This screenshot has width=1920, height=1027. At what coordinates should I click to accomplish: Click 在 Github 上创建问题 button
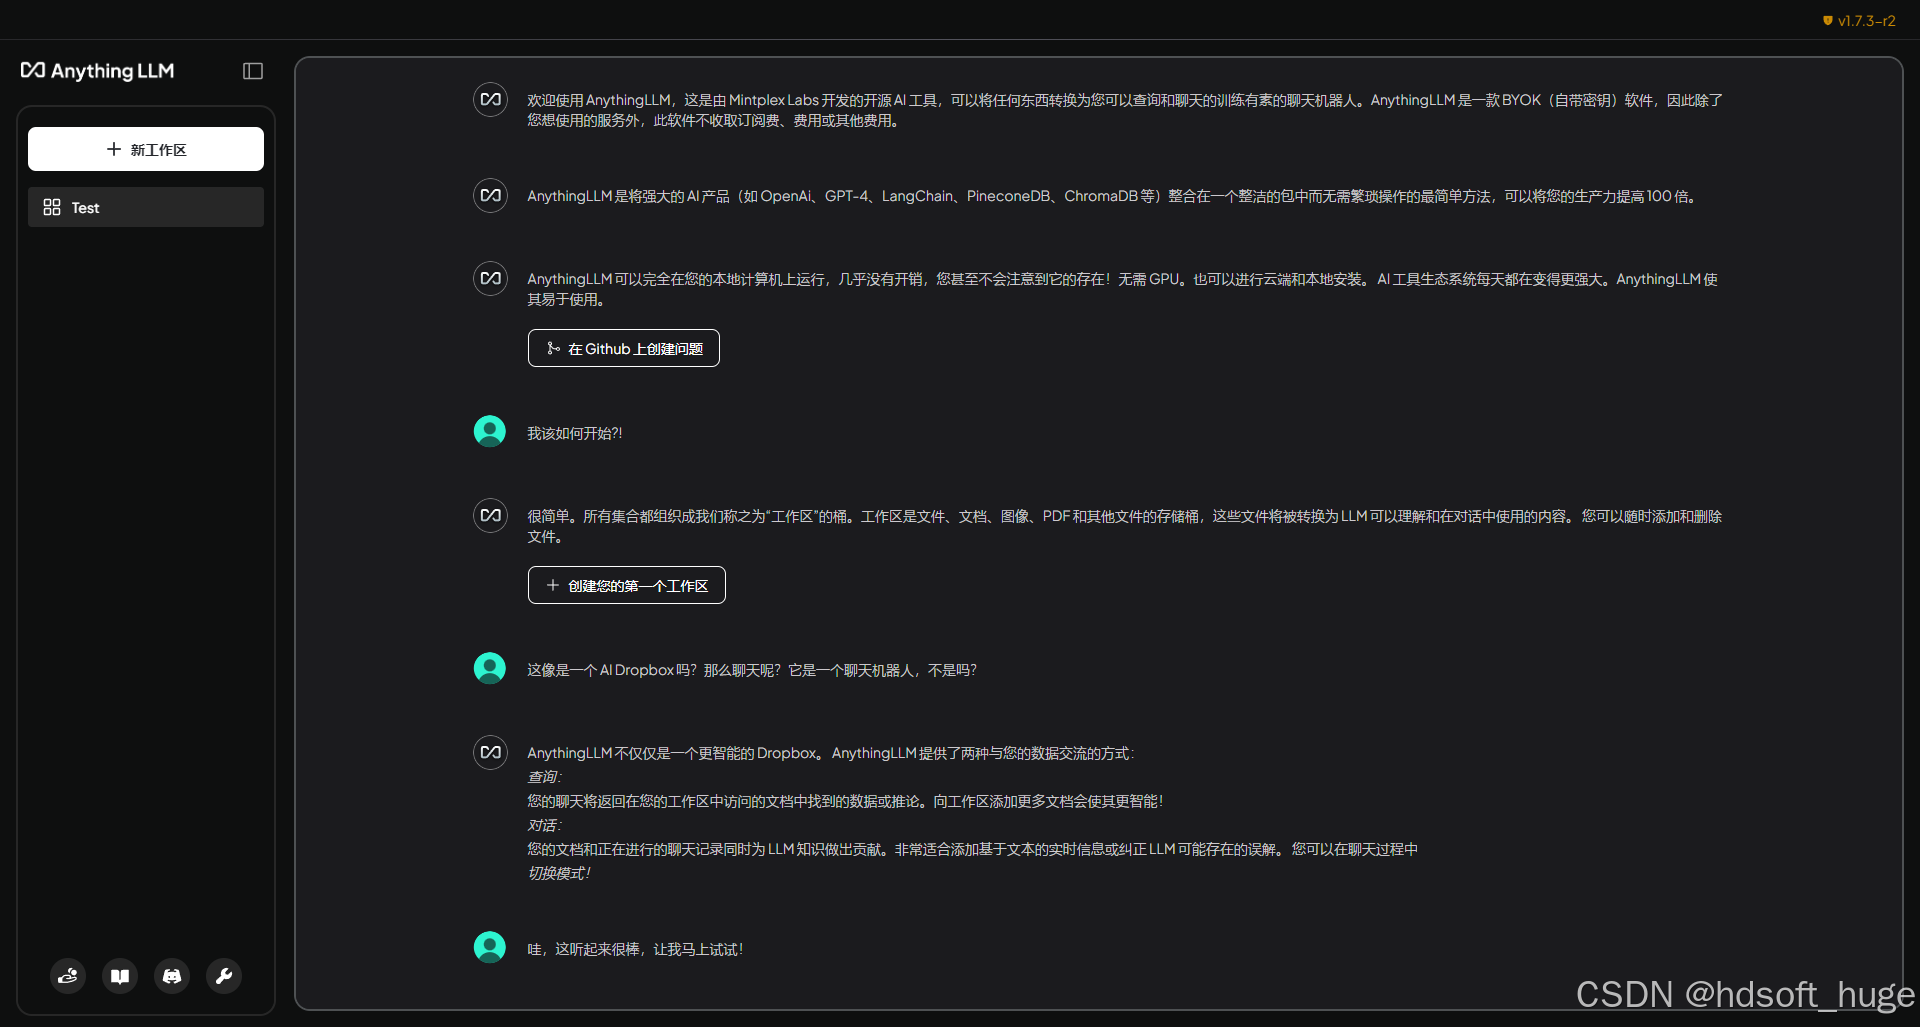tap(624, 348)
